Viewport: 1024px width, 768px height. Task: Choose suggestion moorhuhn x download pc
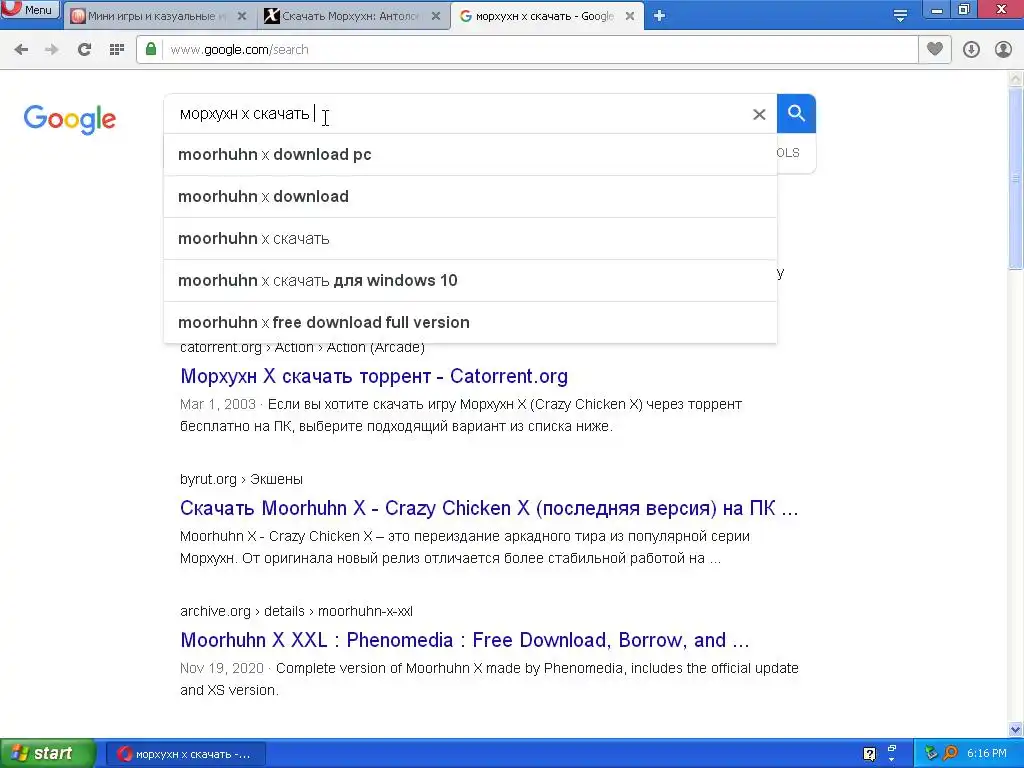point(470,155)
